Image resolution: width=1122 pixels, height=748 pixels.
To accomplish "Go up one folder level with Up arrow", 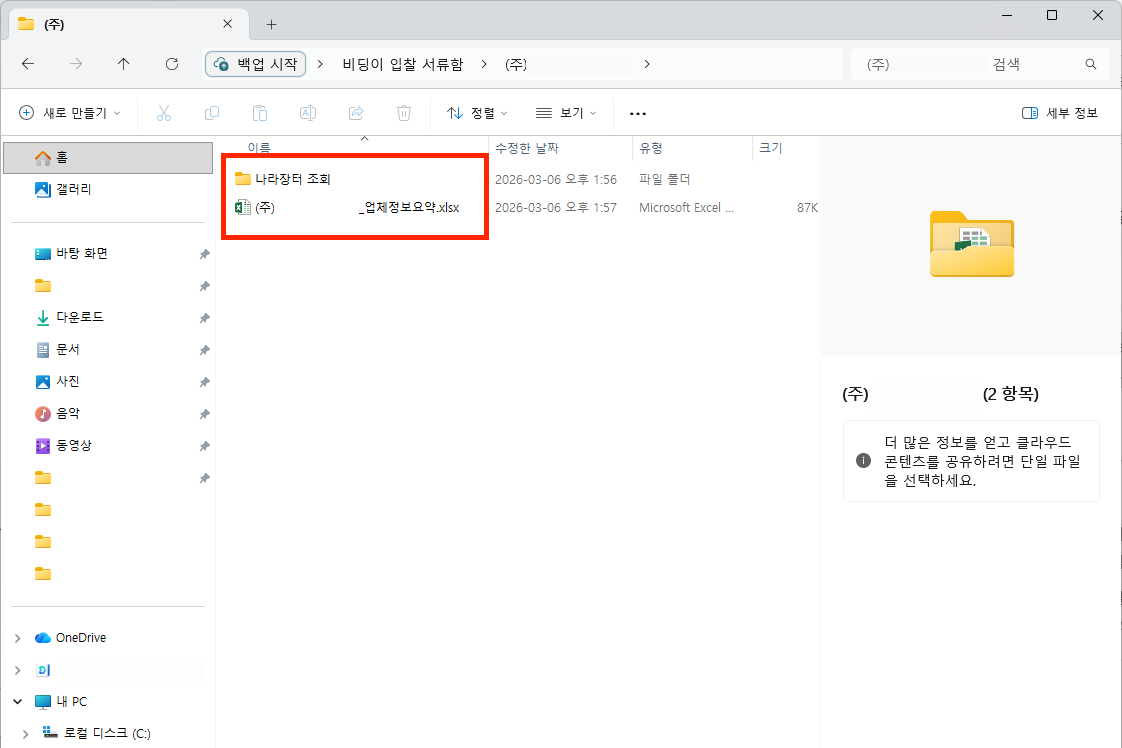I will click(x=124, y=64).
